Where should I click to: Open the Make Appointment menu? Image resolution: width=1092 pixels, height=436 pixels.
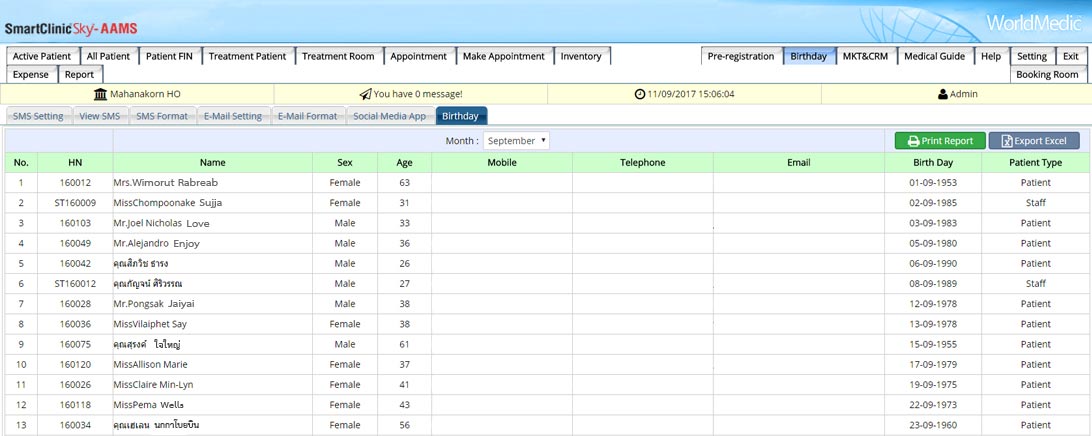tap(504, 57)
